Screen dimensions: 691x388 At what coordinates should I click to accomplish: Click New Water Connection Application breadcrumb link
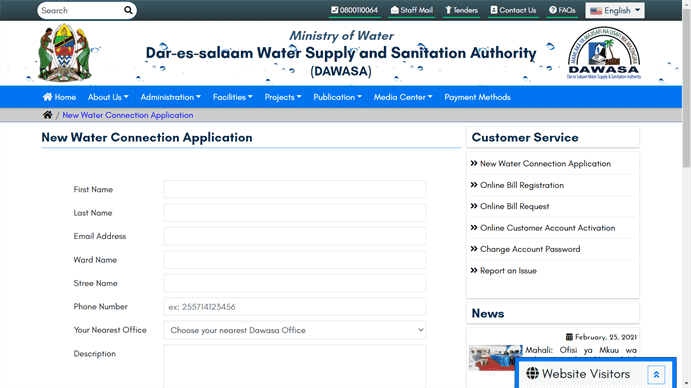click(x=128, y=115)
